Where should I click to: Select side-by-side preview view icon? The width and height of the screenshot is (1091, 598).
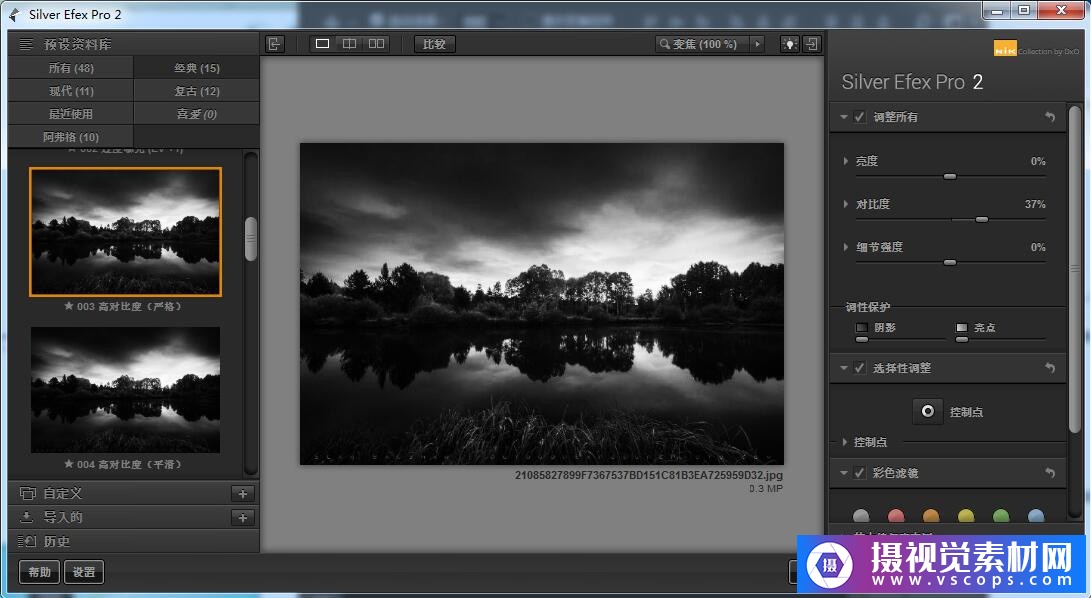[x=376, y=44]
